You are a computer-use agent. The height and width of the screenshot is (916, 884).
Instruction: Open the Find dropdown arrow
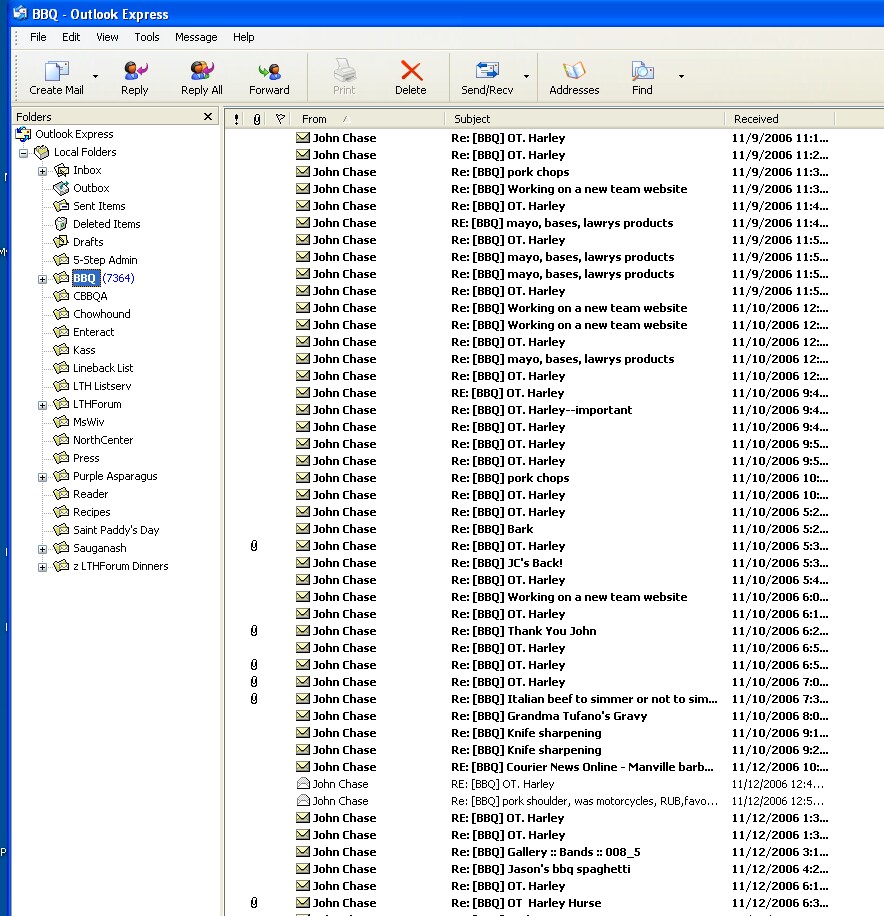pos(681,77)
